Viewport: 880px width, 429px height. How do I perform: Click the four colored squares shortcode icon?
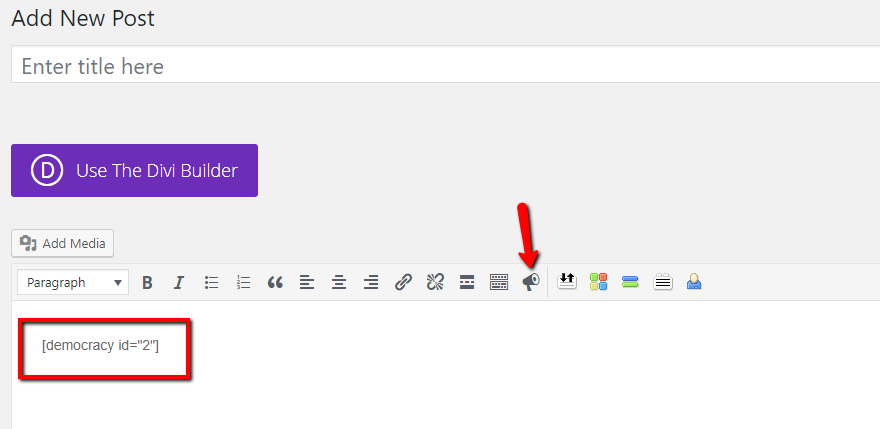[598, 281]
